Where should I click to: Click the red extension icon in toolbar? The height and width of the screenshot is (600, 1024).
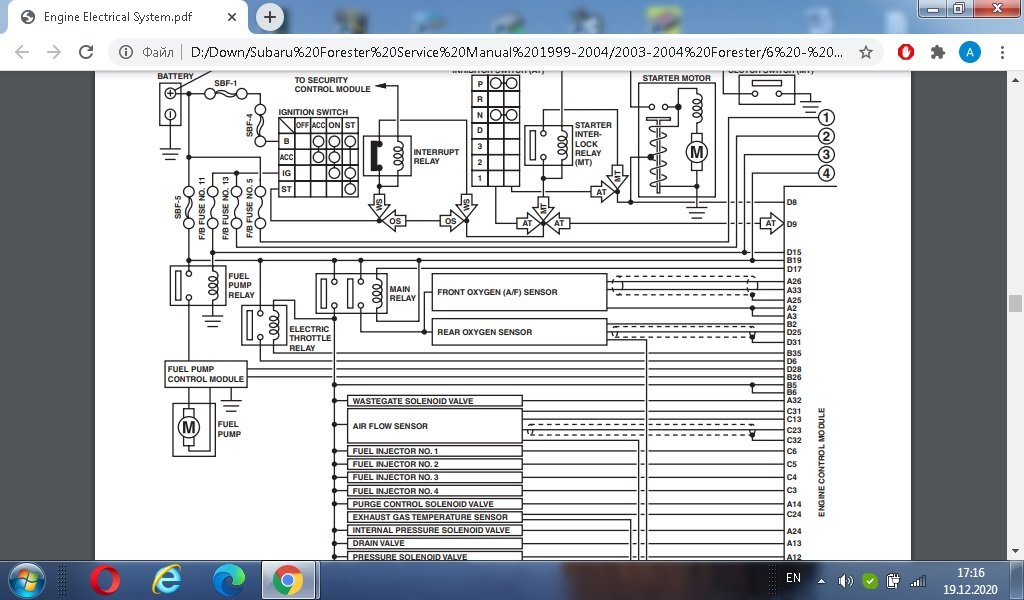(907, 52)
